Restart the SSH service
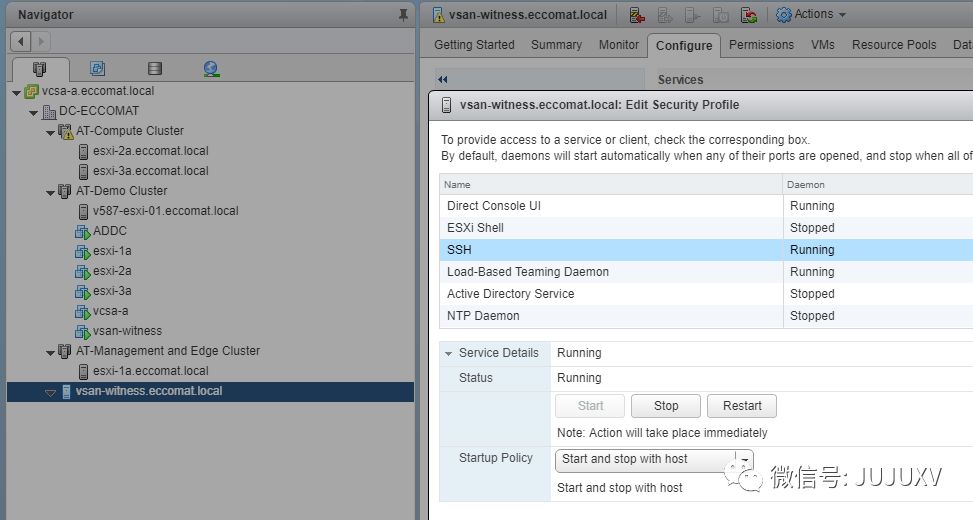The width and height of the screenshot is (973, 520). click(742, 406)
